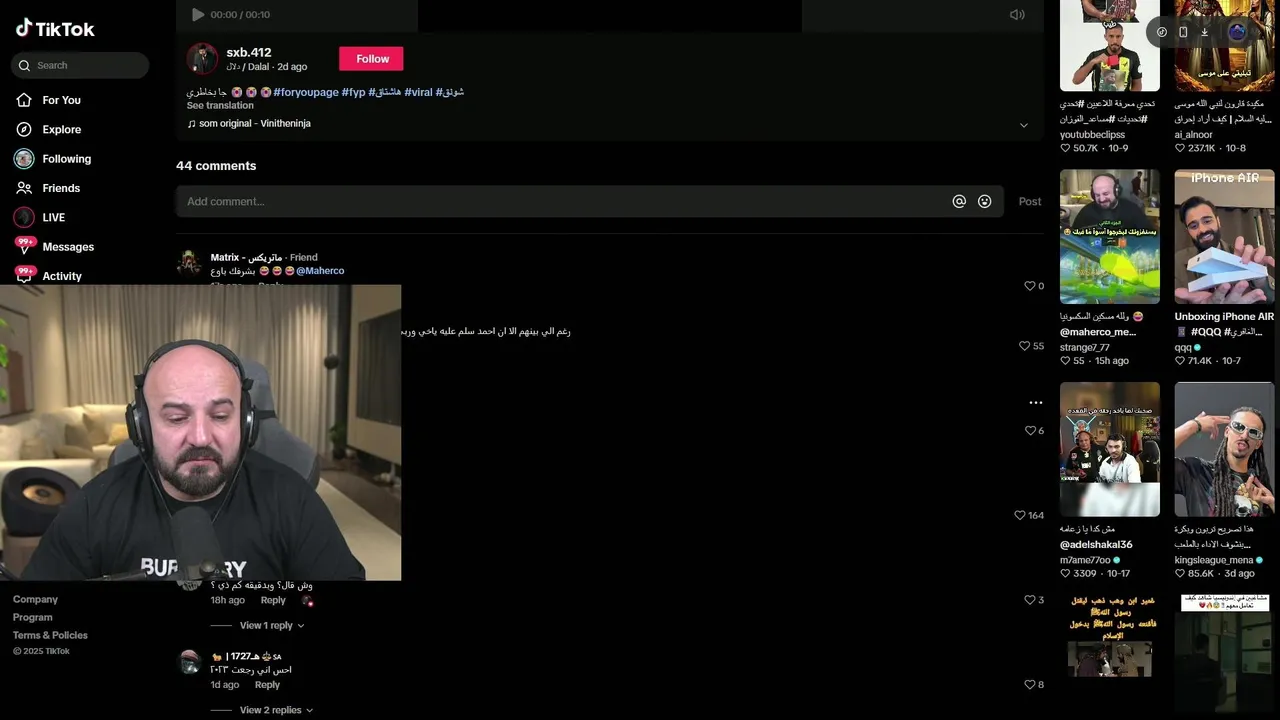Open the strange7_77 gaming video thumbnail

(x=1110, y=236)
